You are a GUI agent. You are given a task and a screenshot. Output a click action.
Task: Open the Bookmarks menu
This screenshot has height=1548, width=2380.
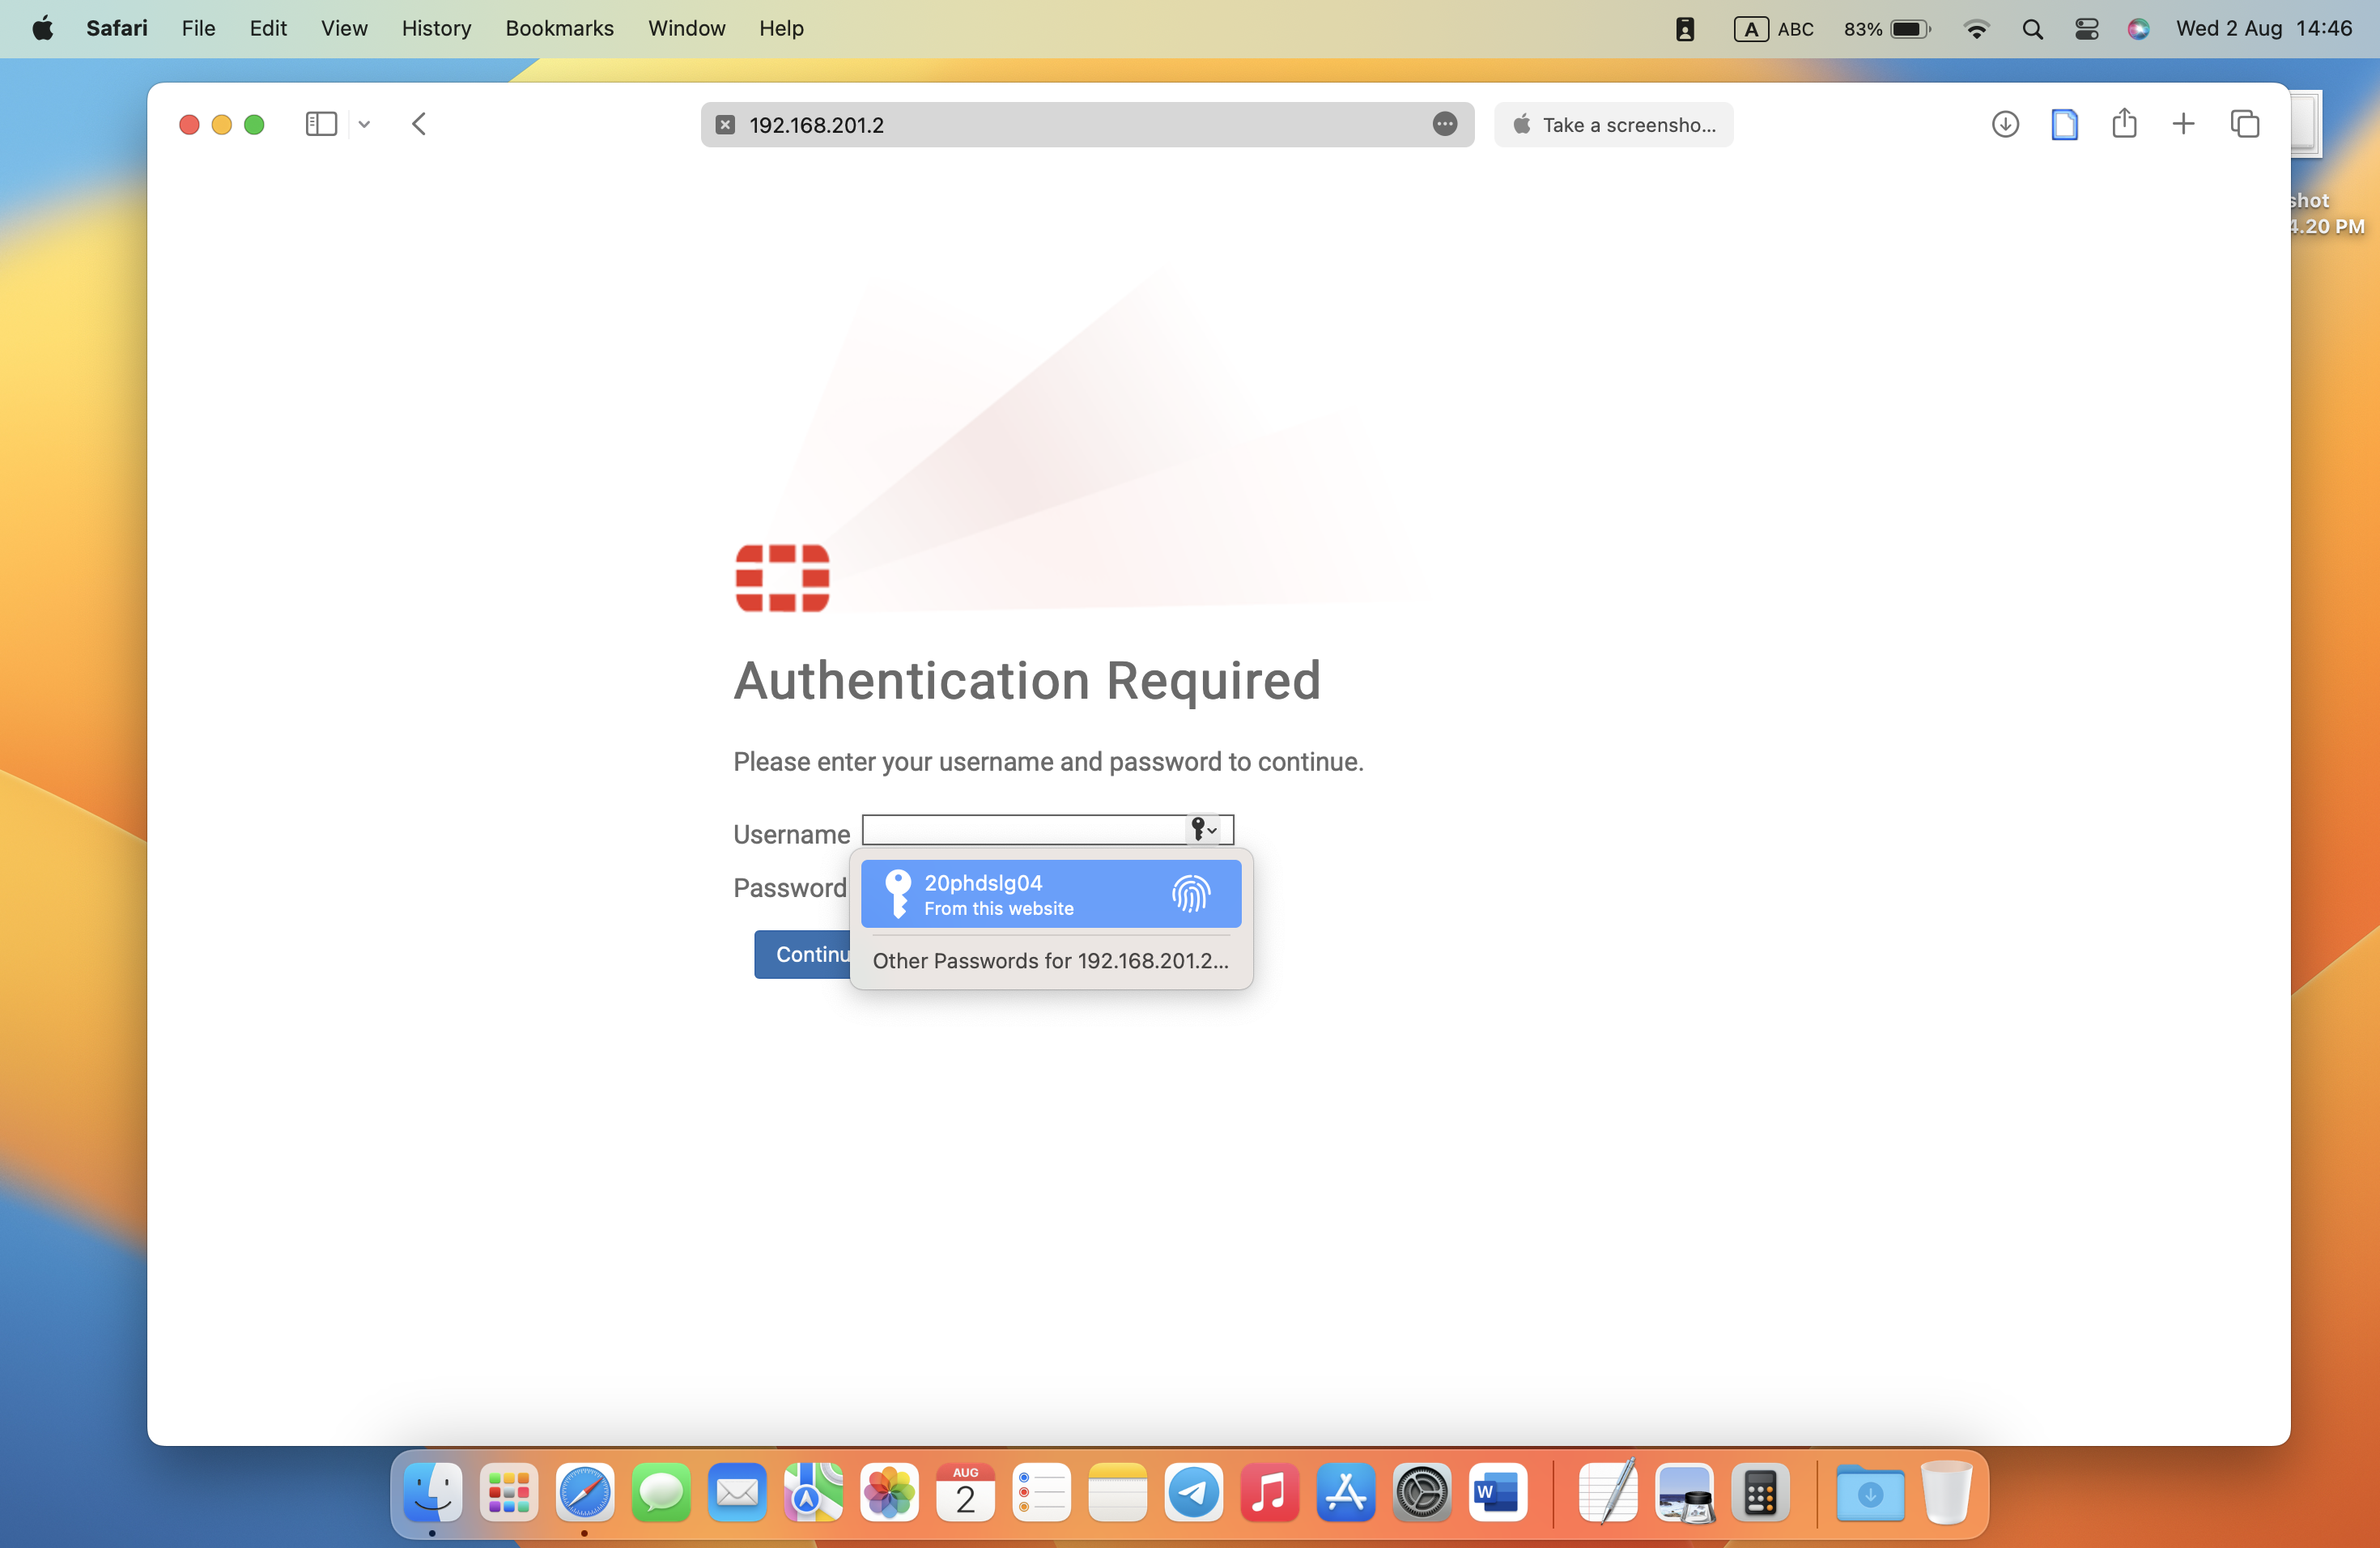pos(559,29)
